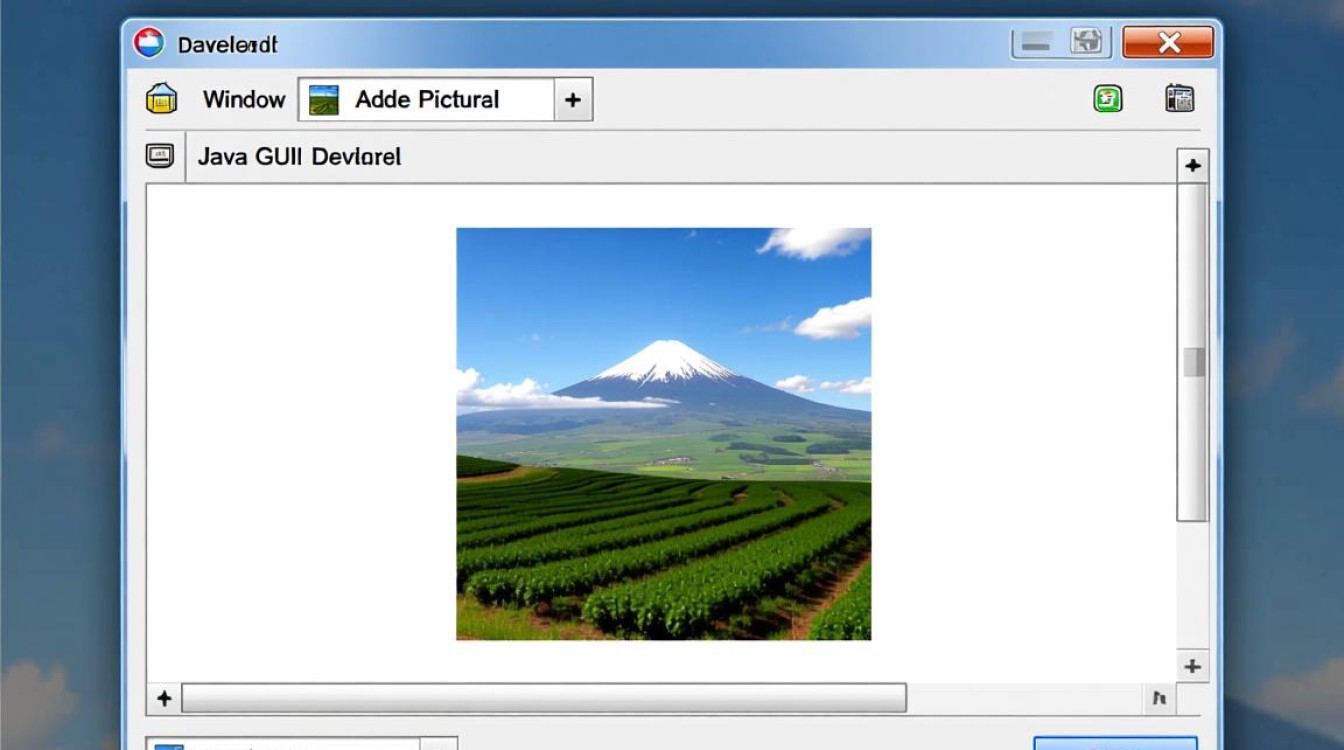Click the plus icon at the panel's top-right corner
Viewport: 1344px width, 750px height.
[x=1192, y=163]
